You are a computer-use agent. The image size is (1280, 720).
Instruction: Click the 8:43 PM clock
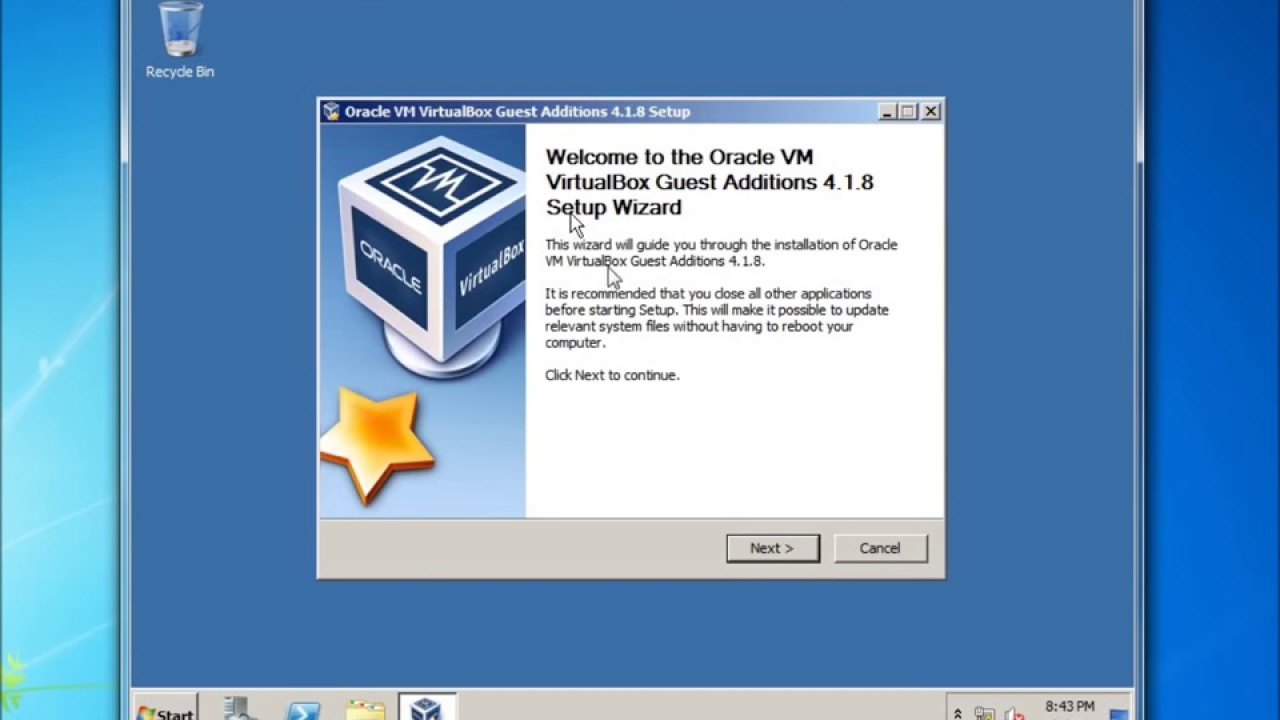click(x=1070, y=707)
